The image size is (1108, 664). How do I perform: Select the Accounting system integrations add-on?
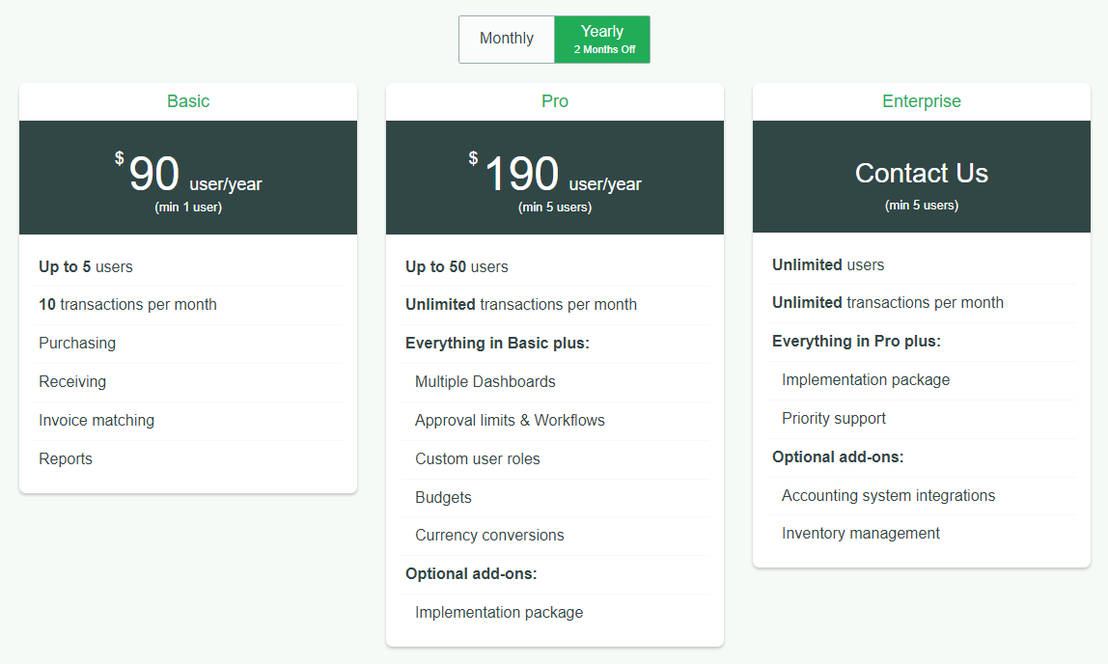tap(888, 495)
